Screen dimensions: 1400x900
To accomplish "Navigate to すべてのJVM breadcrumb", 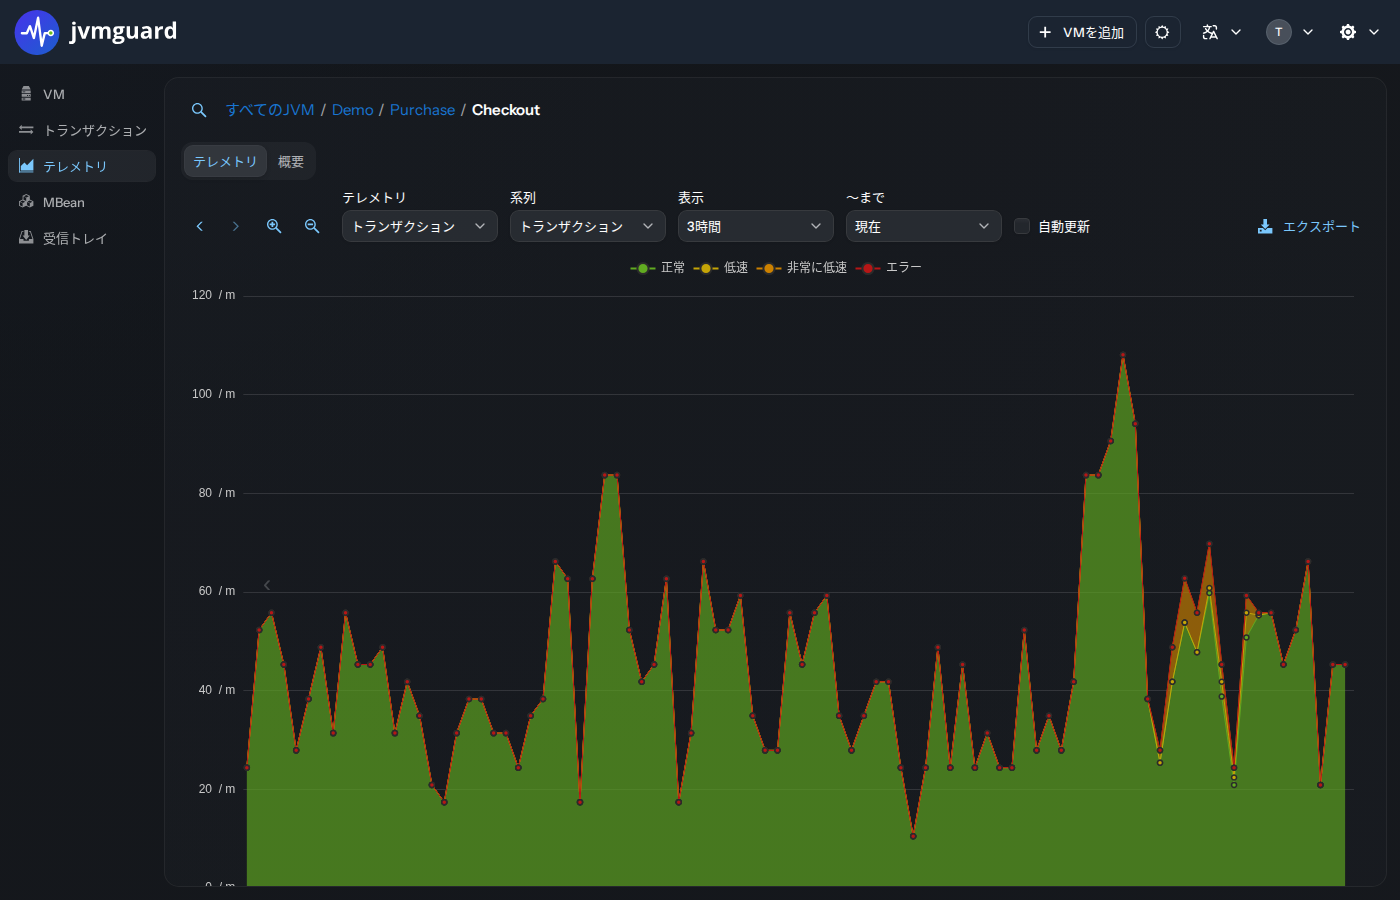I will [x=270, y=110].
